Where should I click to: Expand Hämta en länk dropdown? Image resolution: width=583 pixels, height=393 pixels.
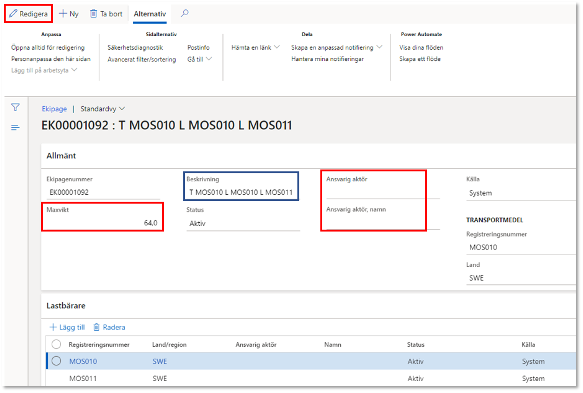click(255, 48)
